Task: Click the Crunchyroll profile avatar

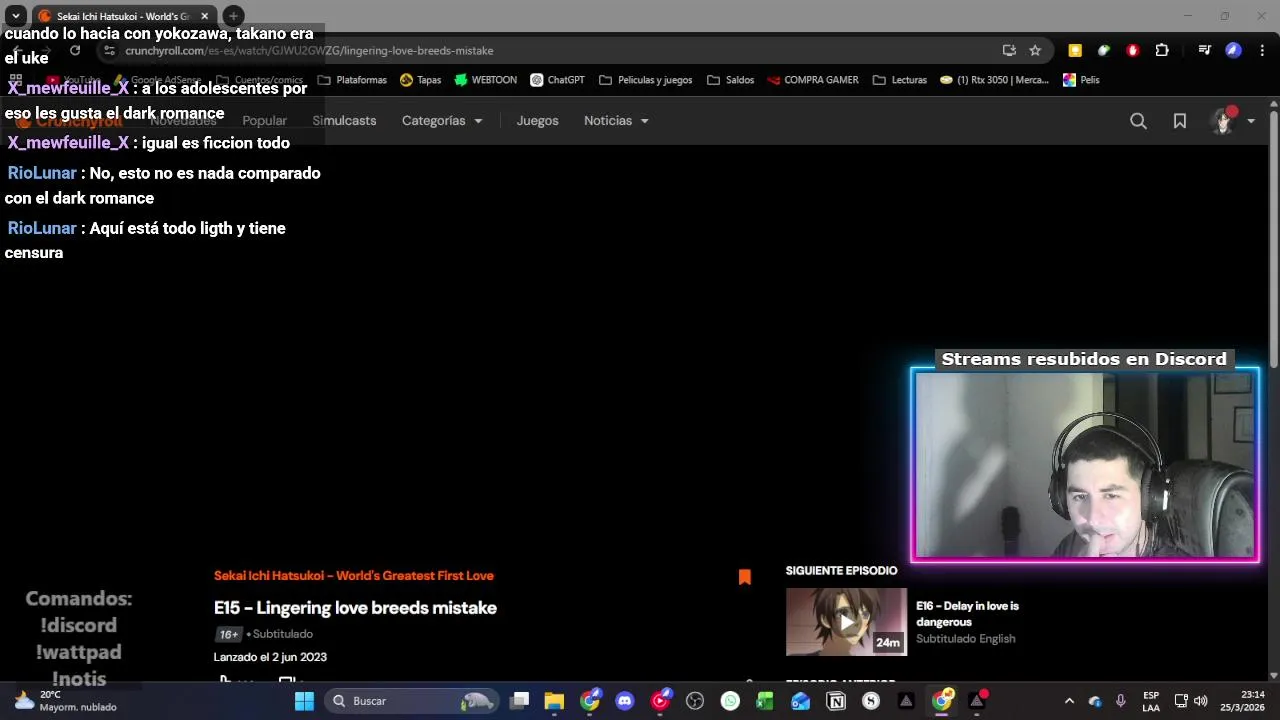Action: (1222, 121)
